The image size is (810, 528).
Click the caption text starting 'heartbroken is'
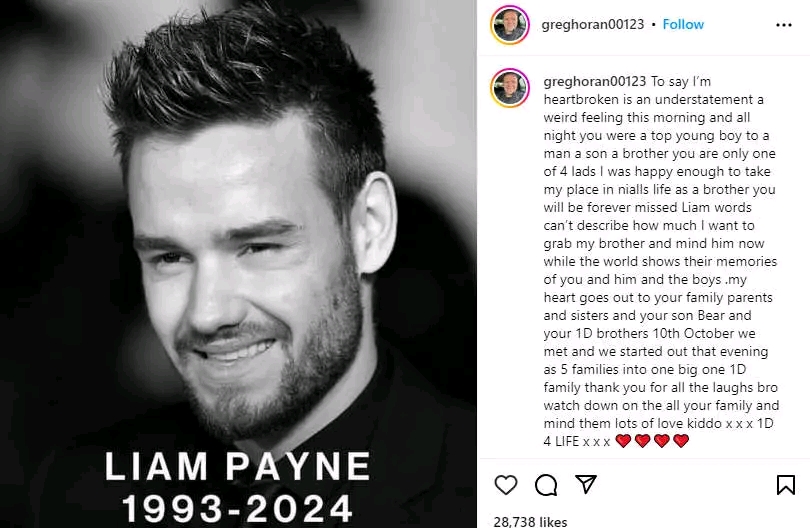653,99
